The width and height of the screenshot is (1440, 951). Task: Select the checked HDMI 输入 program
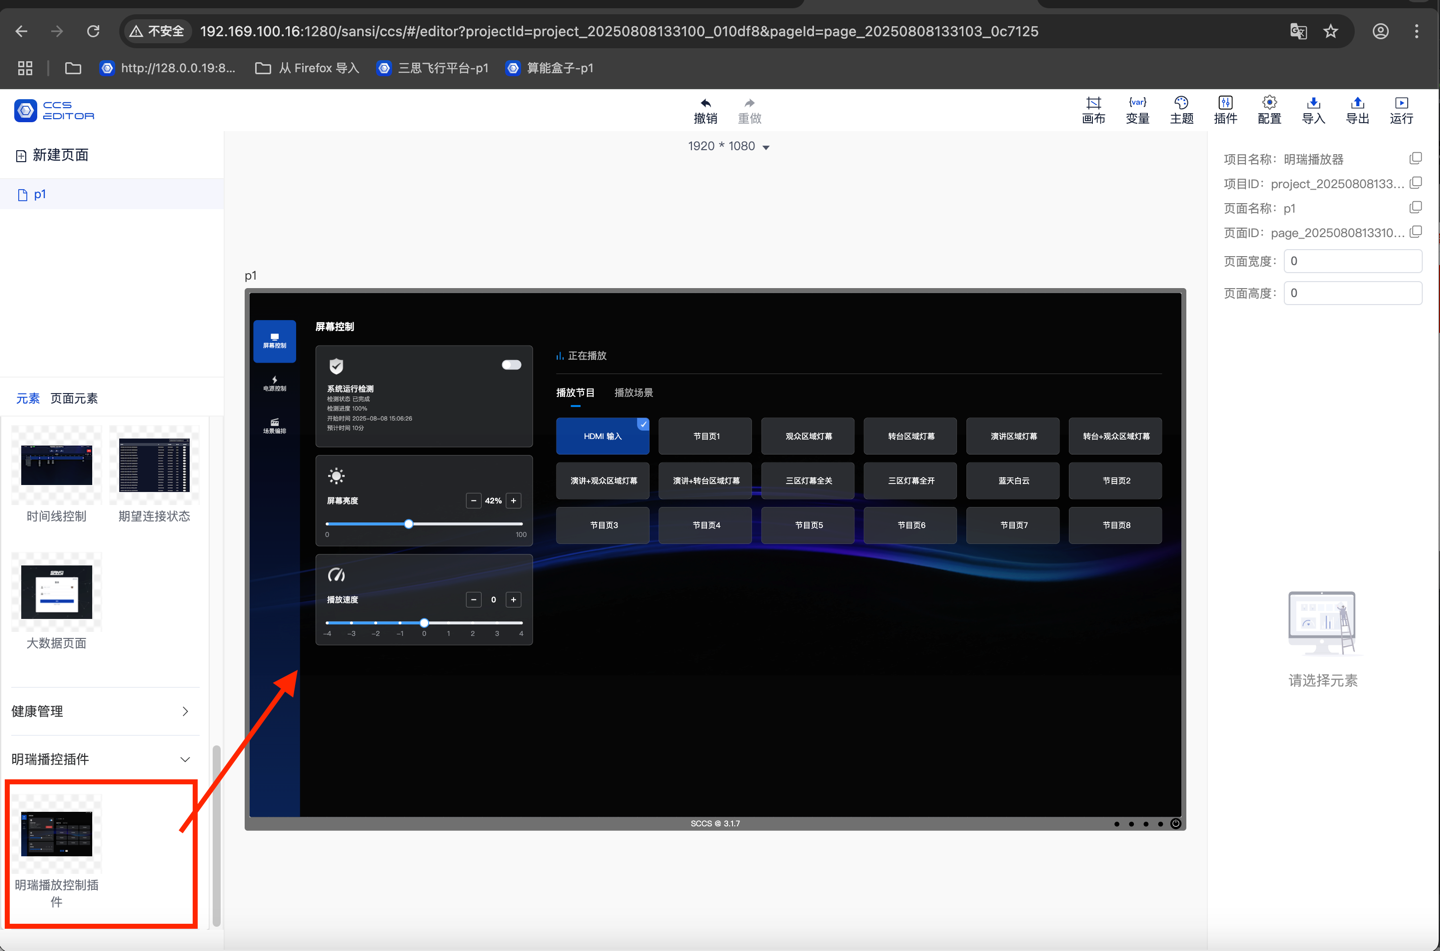[x=602, y=436]
